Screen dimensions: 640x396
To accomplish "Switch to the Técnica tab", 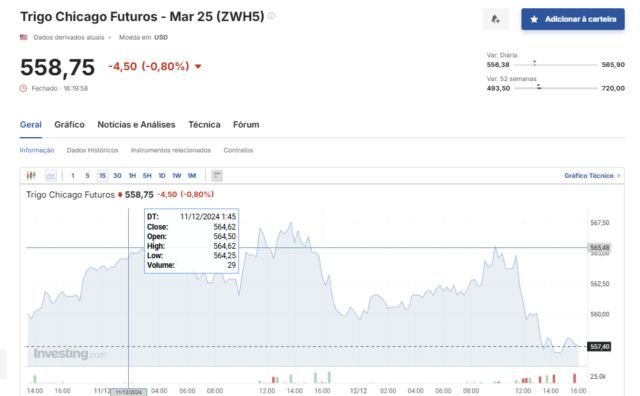I will coord(204,125).
